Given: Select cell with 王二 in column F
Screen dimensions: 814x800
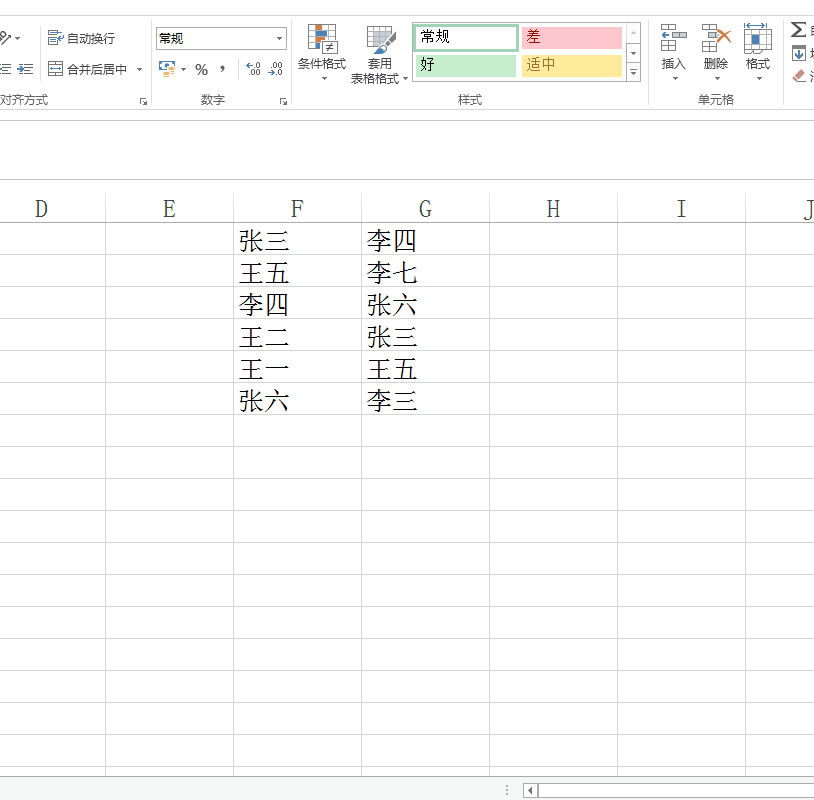Looking at the screenshot, I should point(297,335).
